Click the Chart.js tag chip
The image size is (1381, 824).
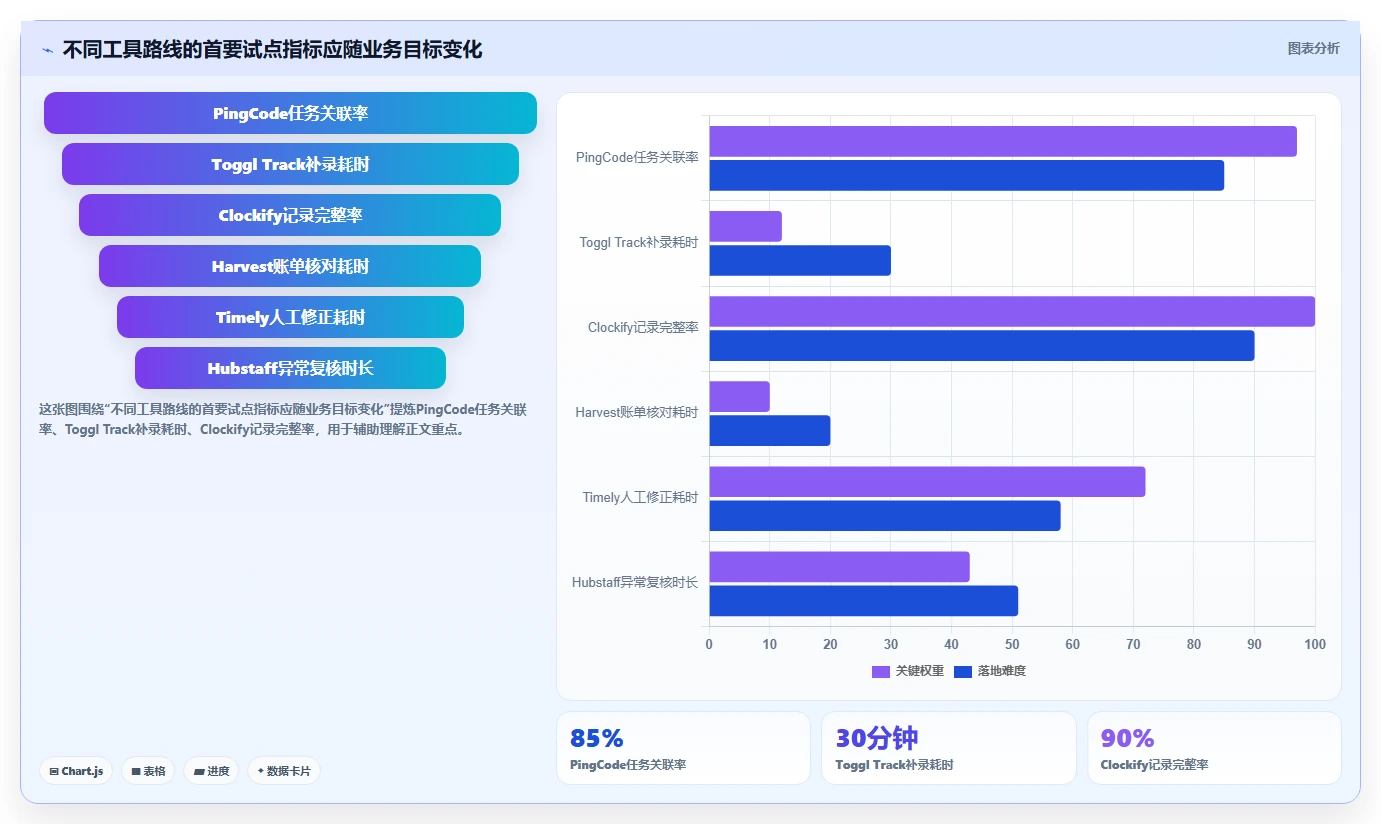click(76, 771)
